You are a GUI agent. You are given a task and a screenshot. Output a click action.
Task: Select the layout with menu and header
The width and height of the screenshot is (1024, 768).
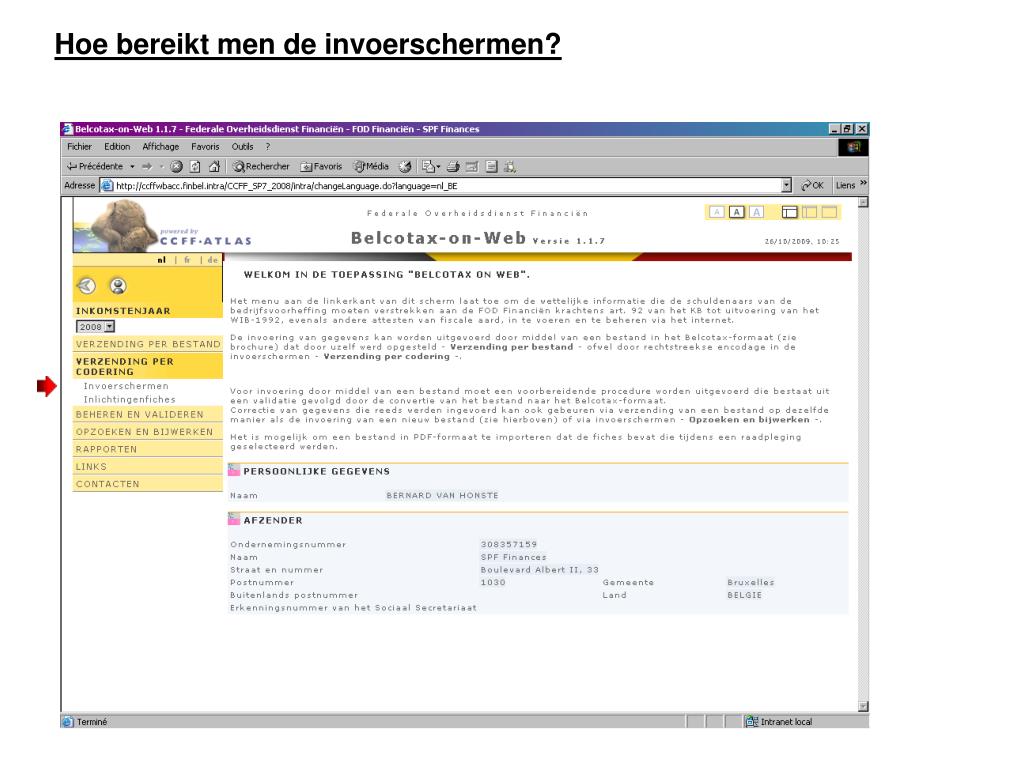790,212
